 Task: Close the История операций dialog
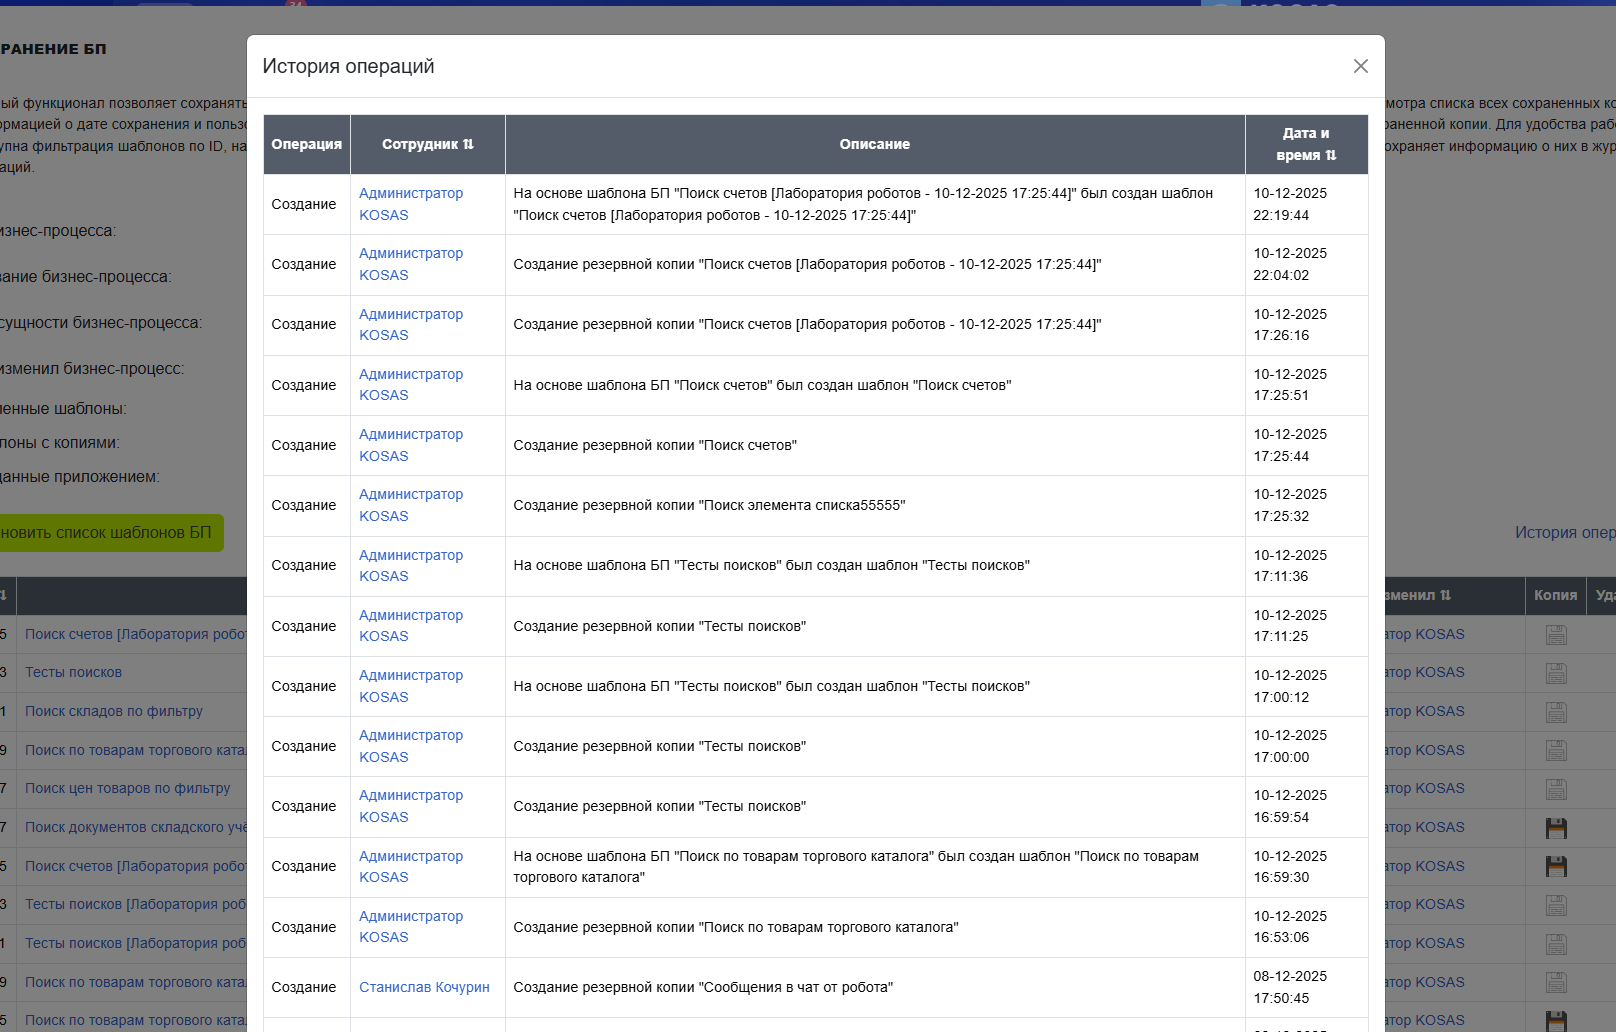pos(1360,66)
